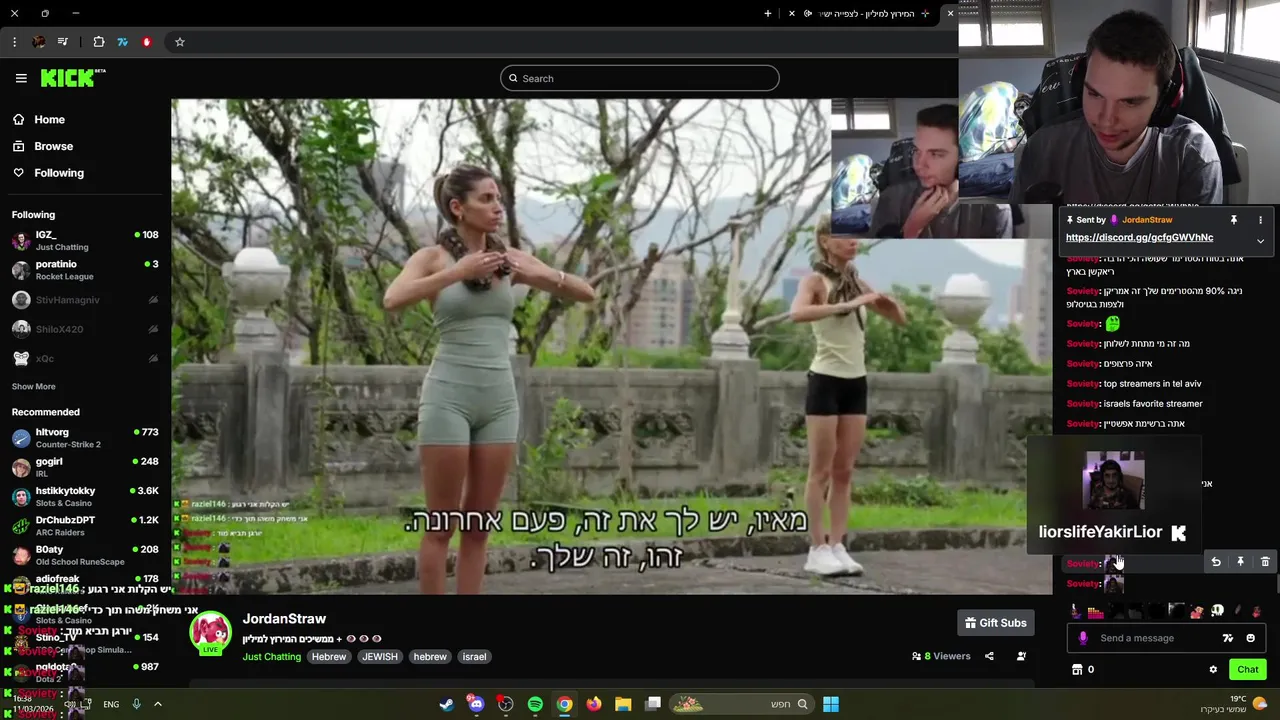Click the translate extension icon in toolbar

[x=123, y=42]
